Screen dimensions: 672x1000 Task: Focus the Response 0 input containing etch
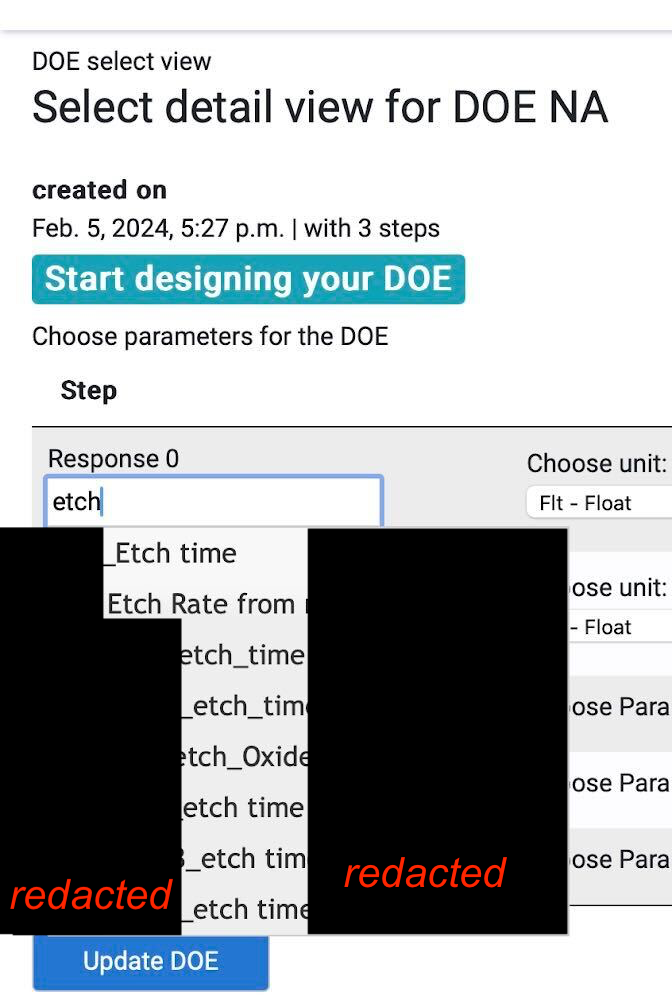point(214,501)
